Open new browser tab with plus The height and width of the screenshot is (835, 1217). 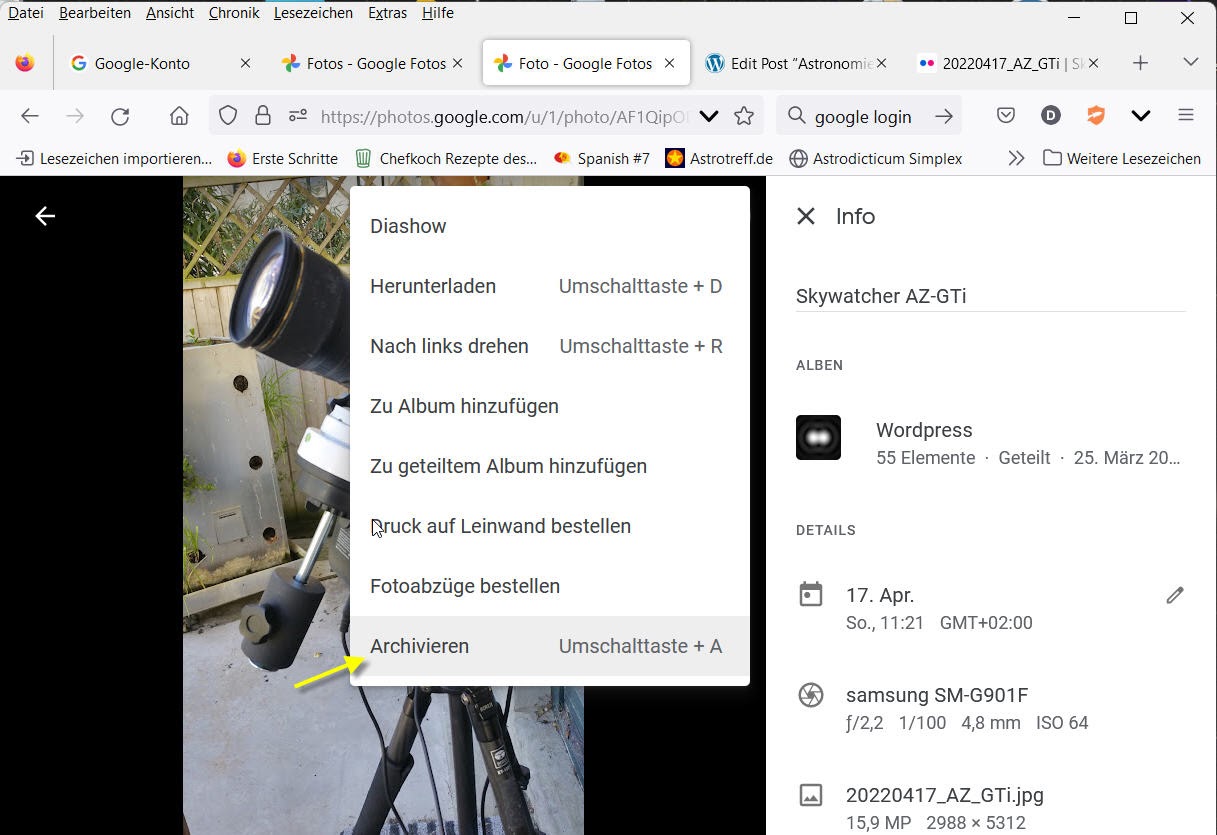tap(1140, 63)
